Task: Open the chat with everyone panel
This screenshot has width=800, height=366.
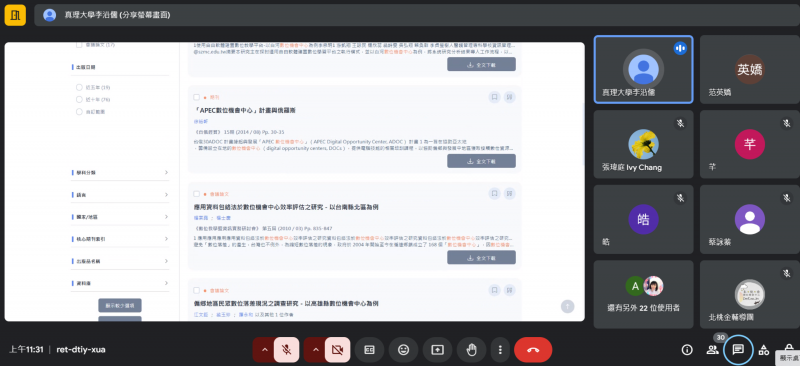Action: pos(738,350)
